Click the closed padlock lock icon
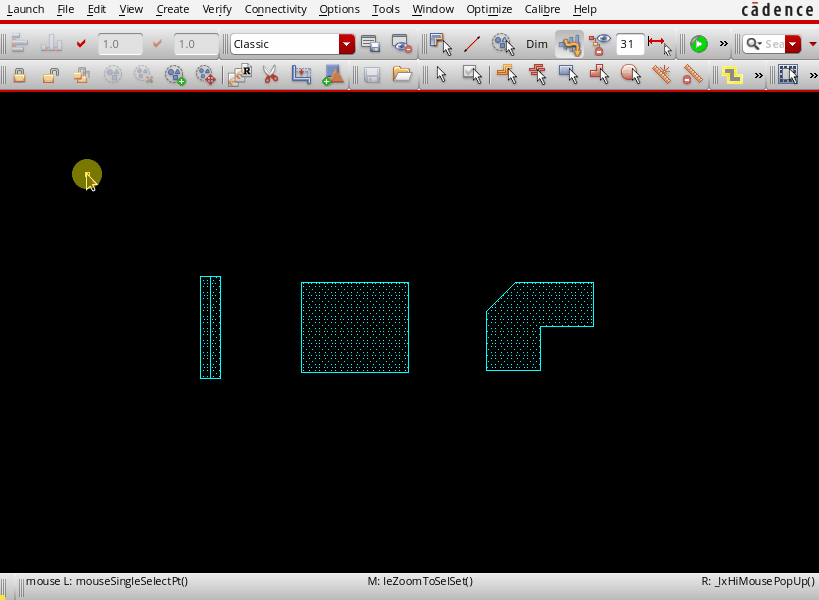This screenshot has height=600, width=819. tap(19, 75)
